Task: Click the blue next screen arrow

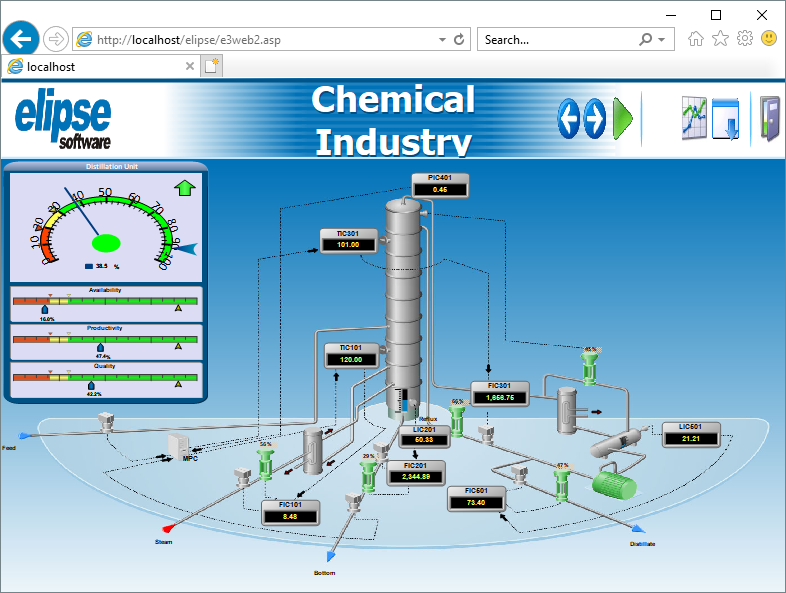Action: [594, 119]
